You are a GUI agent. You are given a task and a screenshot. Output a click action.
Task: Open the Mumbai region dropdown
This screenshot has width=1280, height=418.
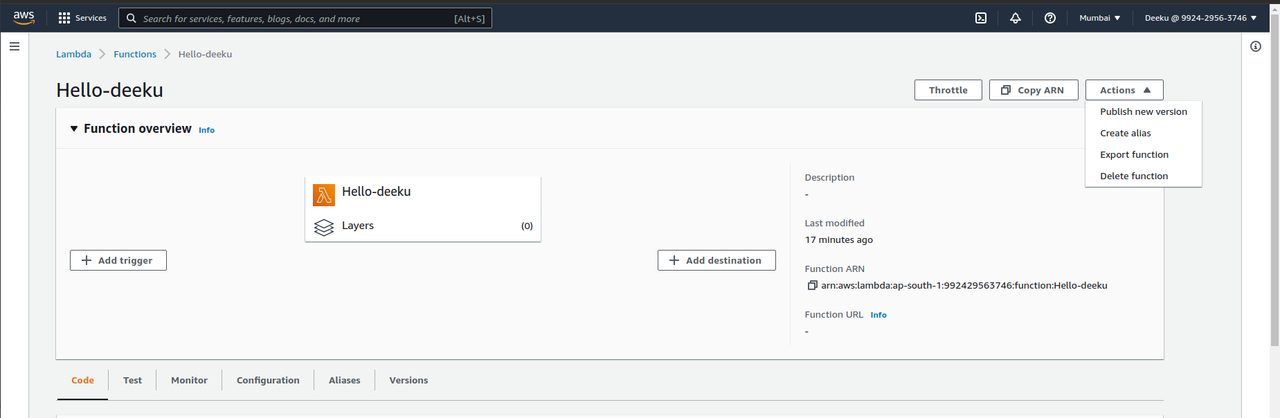pyautogui.click(x=1100, y=18)
